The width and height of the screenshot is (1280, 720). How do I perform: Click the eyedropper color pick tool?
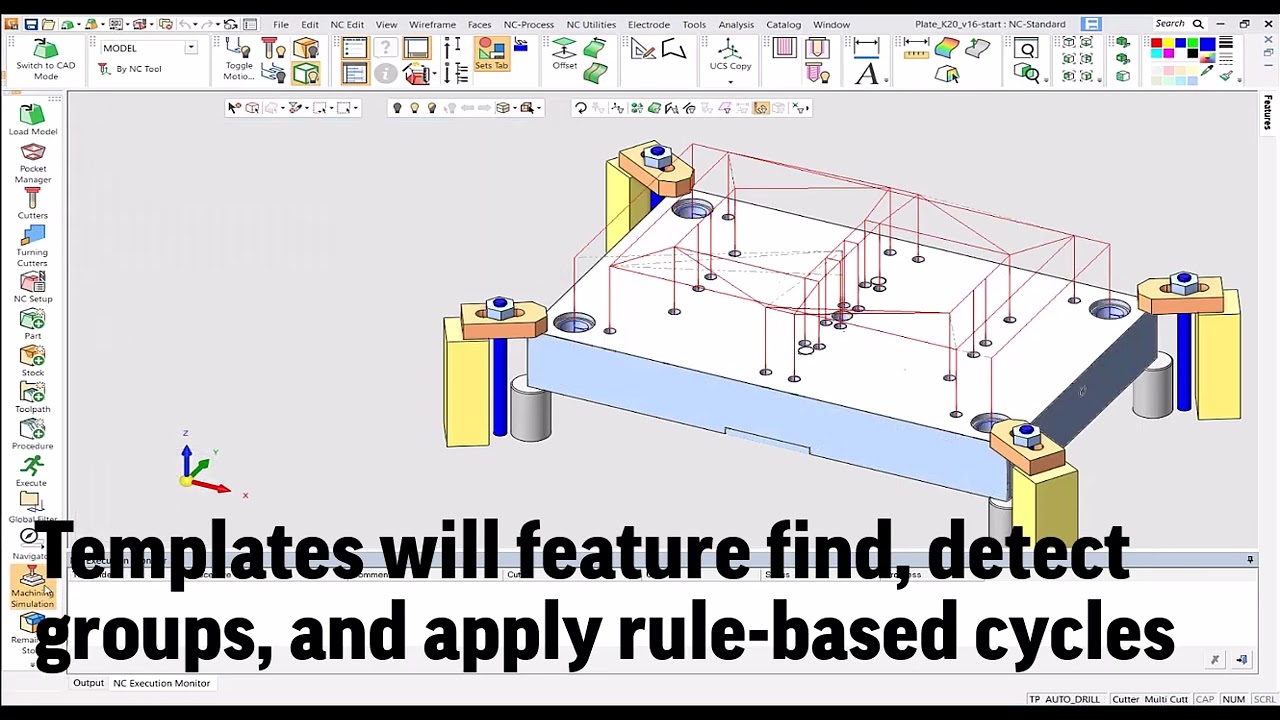click(1206, 71)
